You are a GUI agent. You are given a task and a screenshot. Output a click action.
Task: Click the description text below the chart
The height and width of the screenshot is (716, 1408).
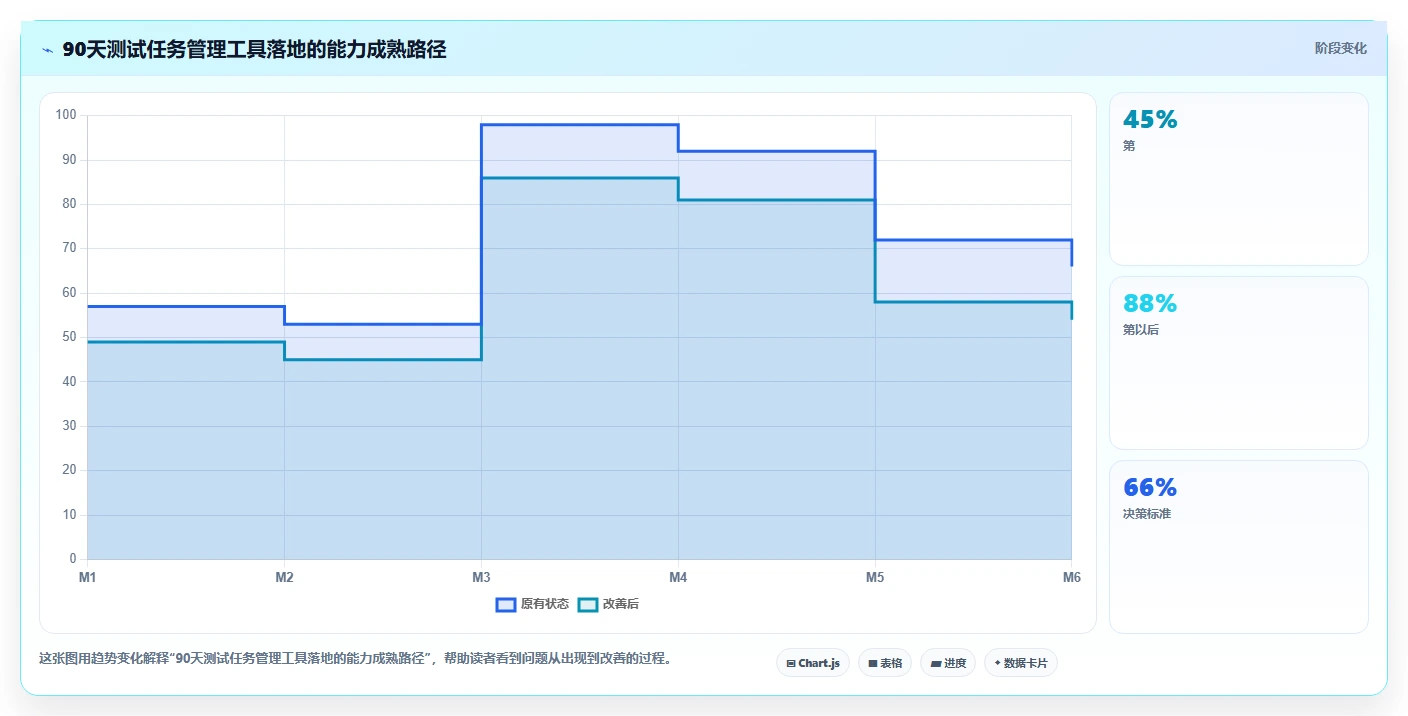point(355,659)
